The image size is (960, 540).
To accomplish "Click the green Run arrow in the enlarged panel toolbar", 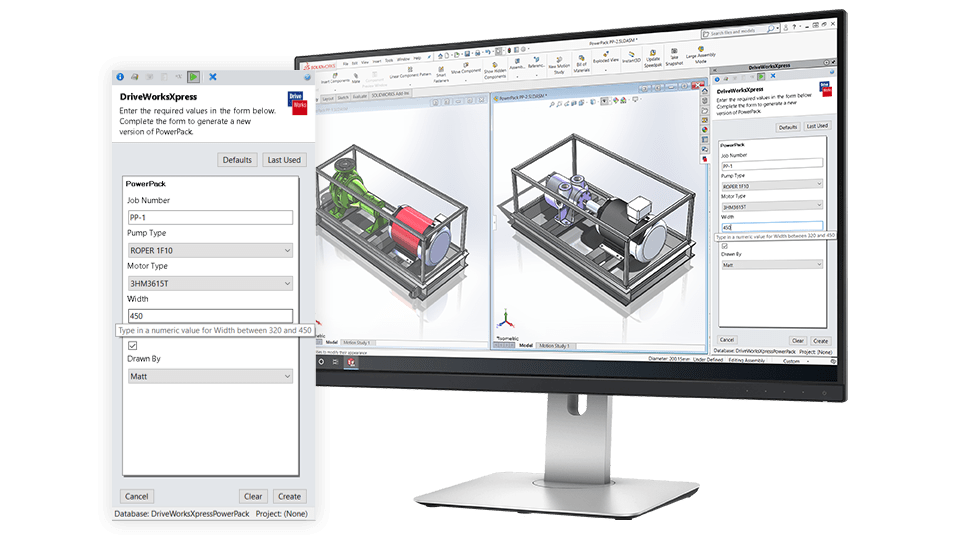I will click(x=193, y=77).
